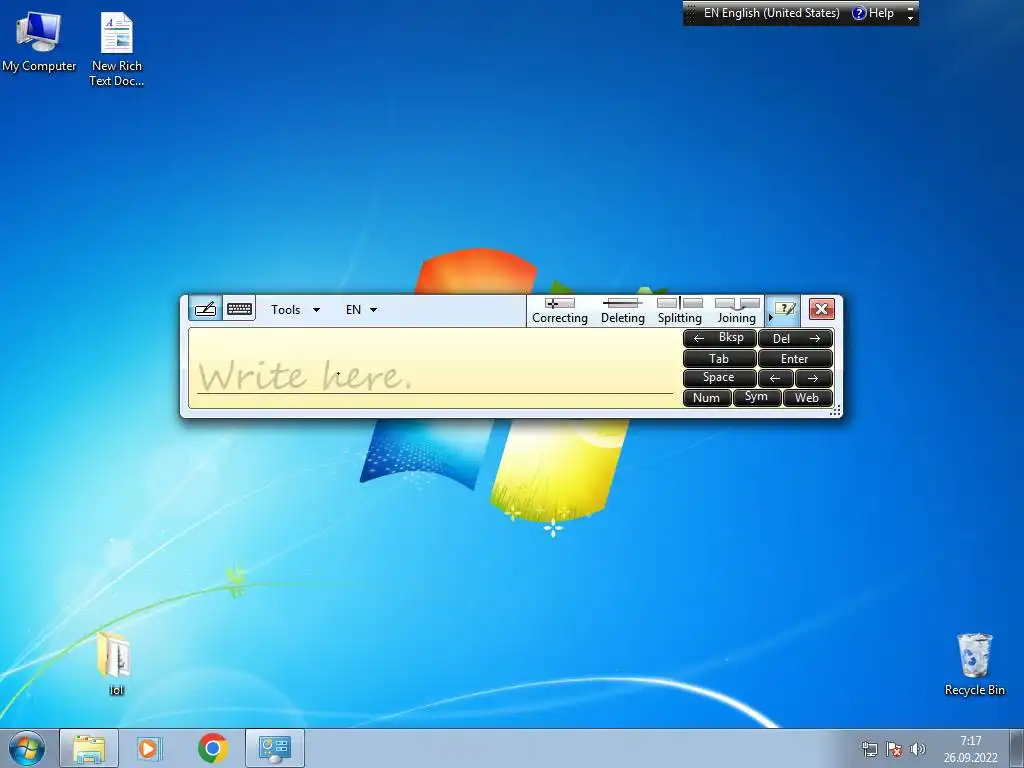This screenshot has height=768, width=1024.
Task: Open the Sym symbols pad
Action: coord(756,397)
